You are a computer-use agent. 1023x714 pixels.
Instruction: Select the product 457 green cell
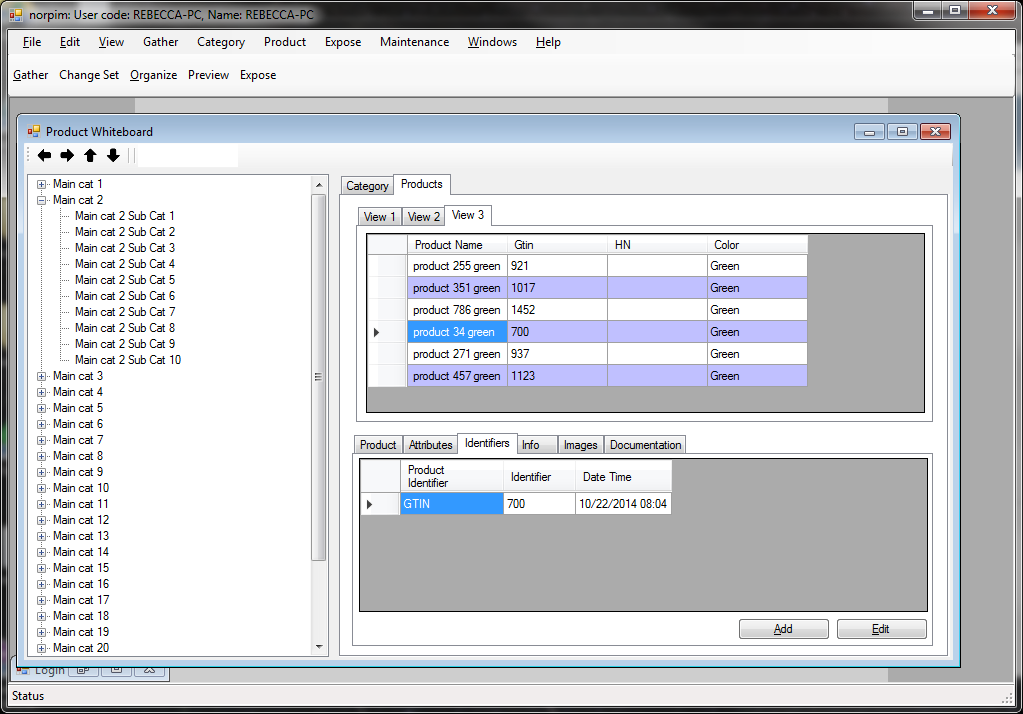coord(457,376)
